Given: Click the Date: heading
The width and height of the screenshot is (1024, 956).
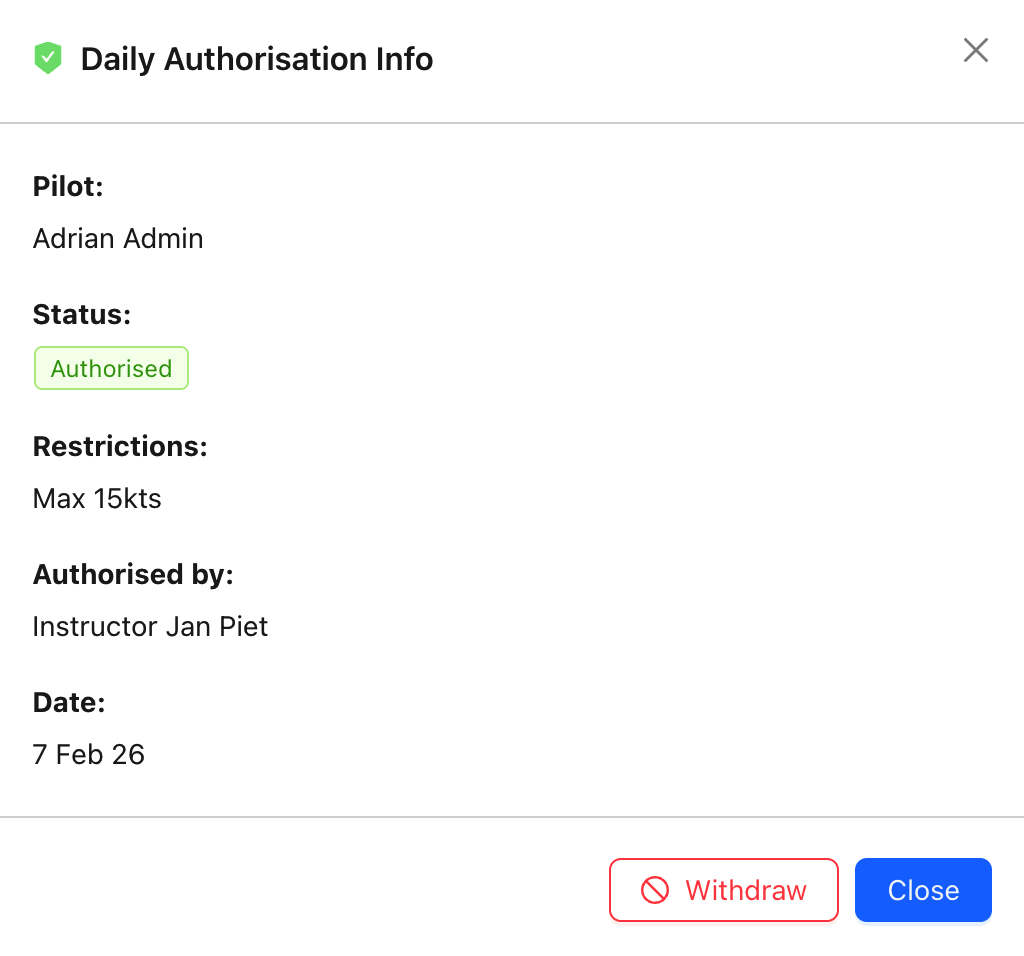Looking at the screenshot, I should (x=68, y=702).
